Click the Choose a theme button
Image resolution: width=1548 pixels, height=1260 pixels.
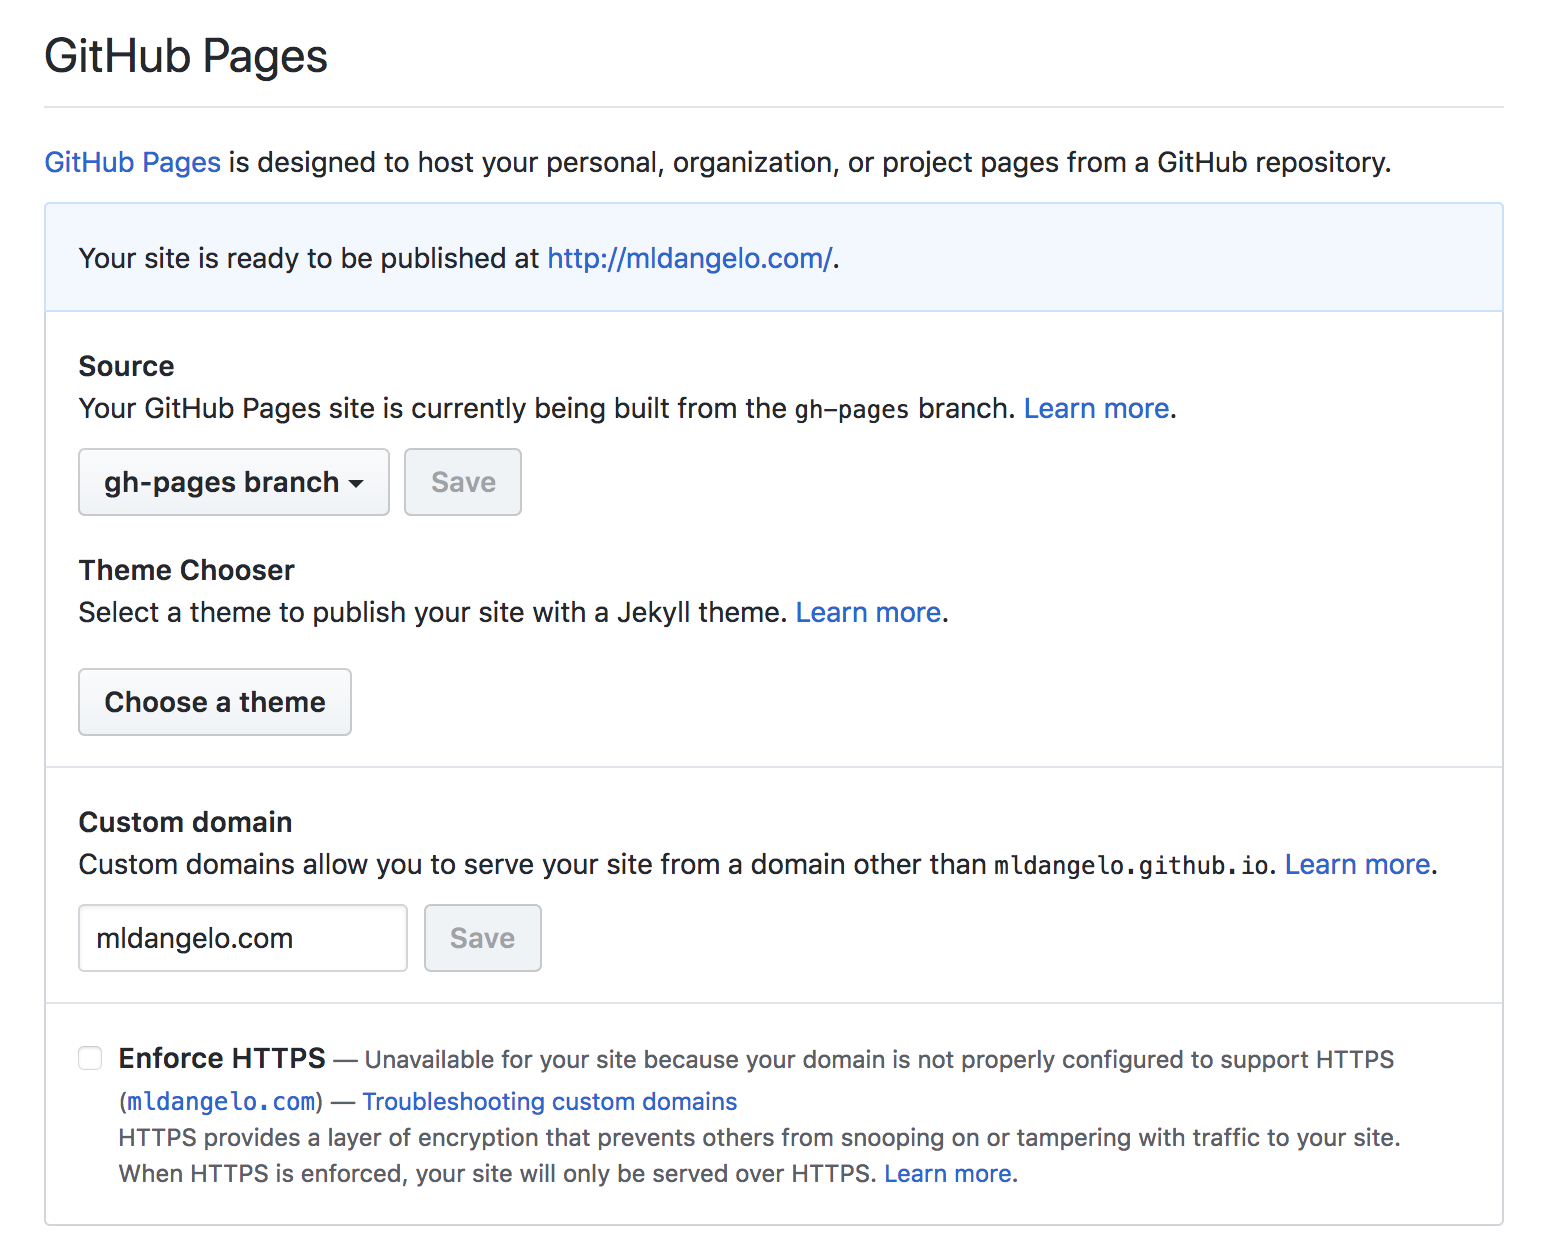214,701
